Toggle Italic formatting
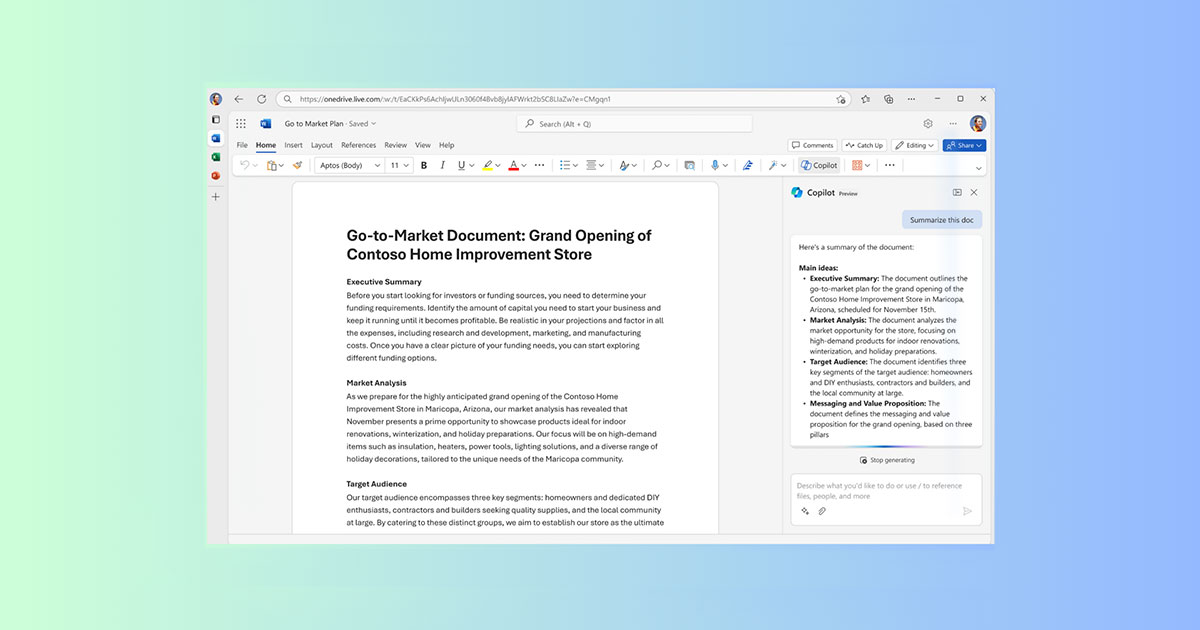 click(442, 165)
